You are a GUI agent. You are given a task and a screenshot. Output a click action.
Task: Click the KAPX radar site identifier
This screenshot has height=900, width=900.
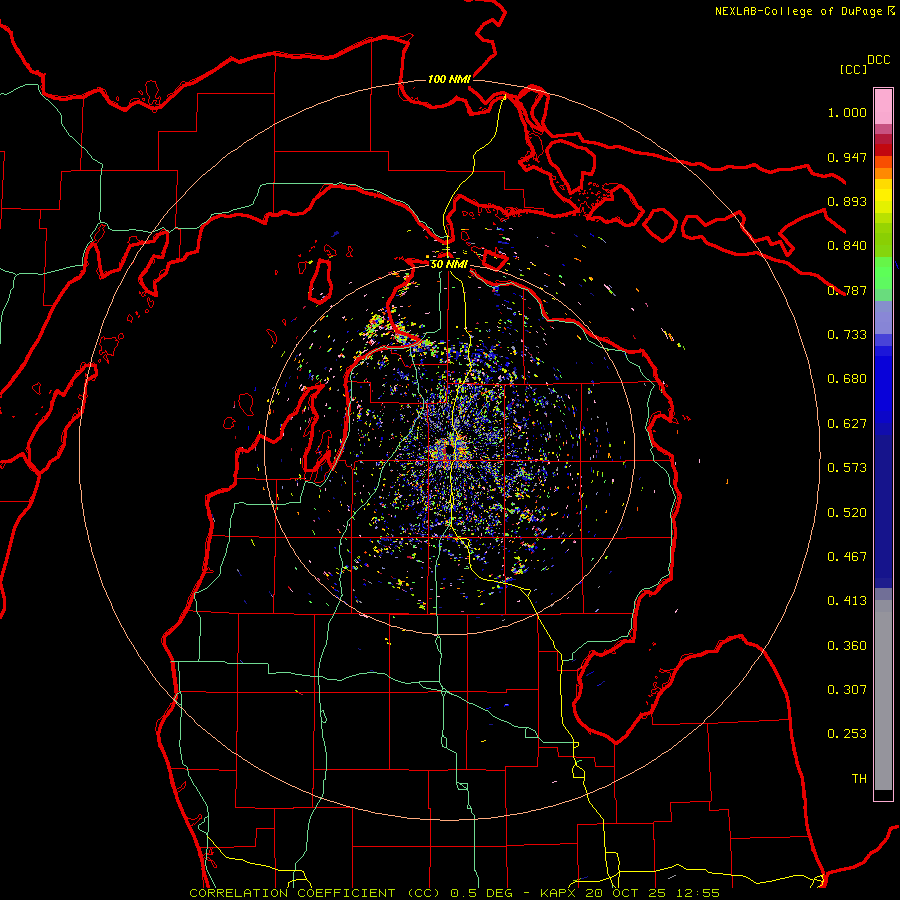[x=557, y=893]
